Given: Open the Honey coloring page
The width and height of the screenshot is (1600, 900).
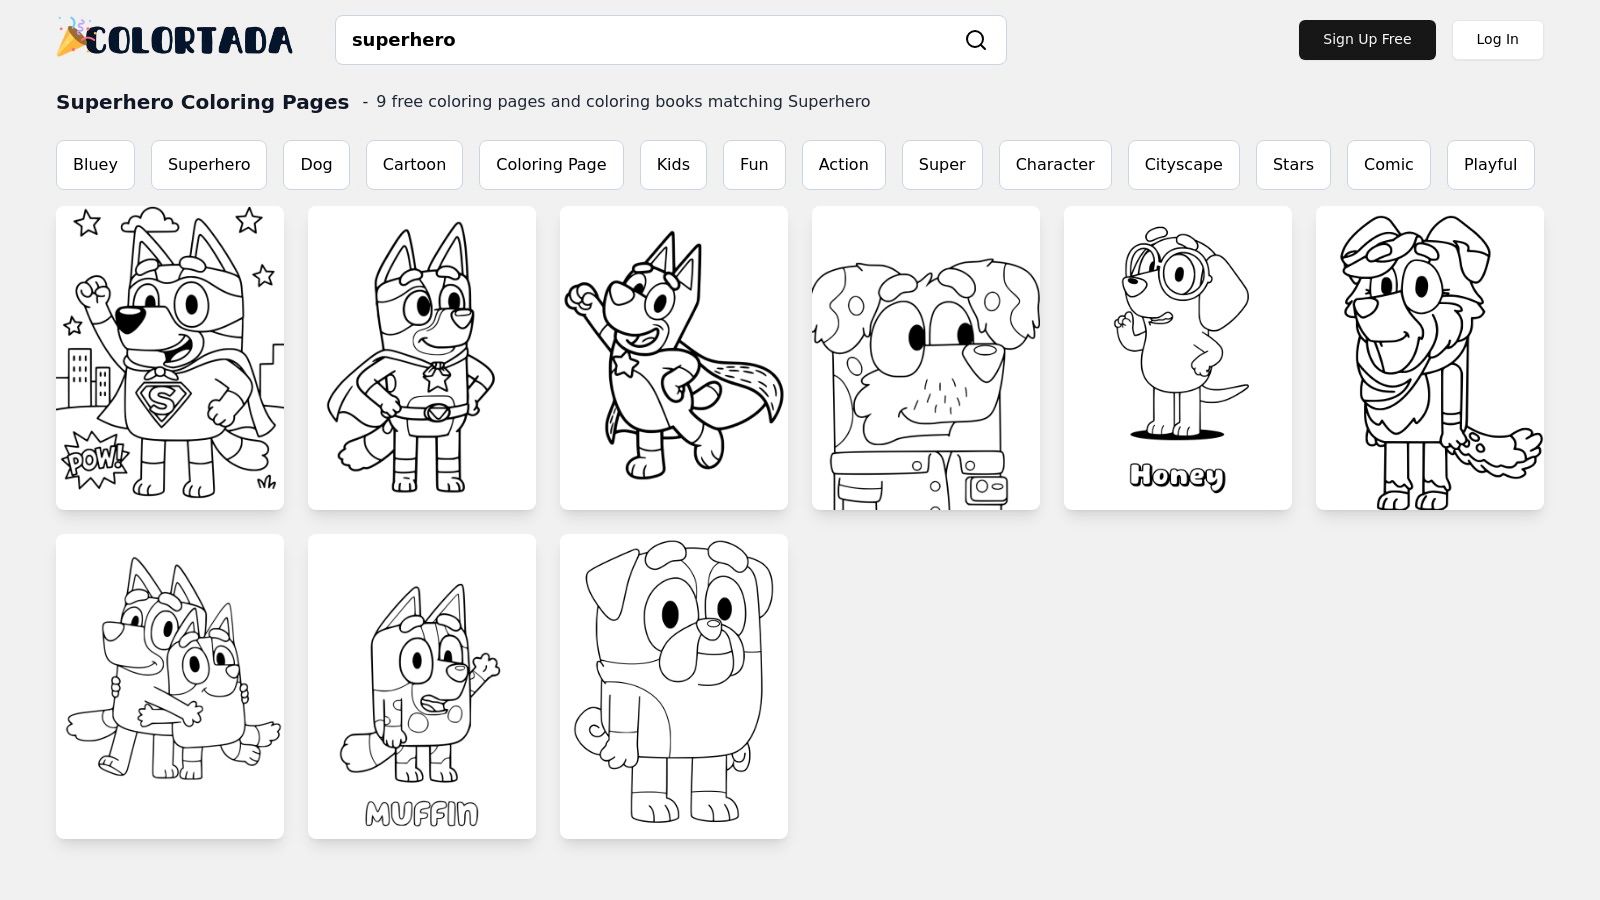Looking at the screenshot, I should pos(1177,357).
